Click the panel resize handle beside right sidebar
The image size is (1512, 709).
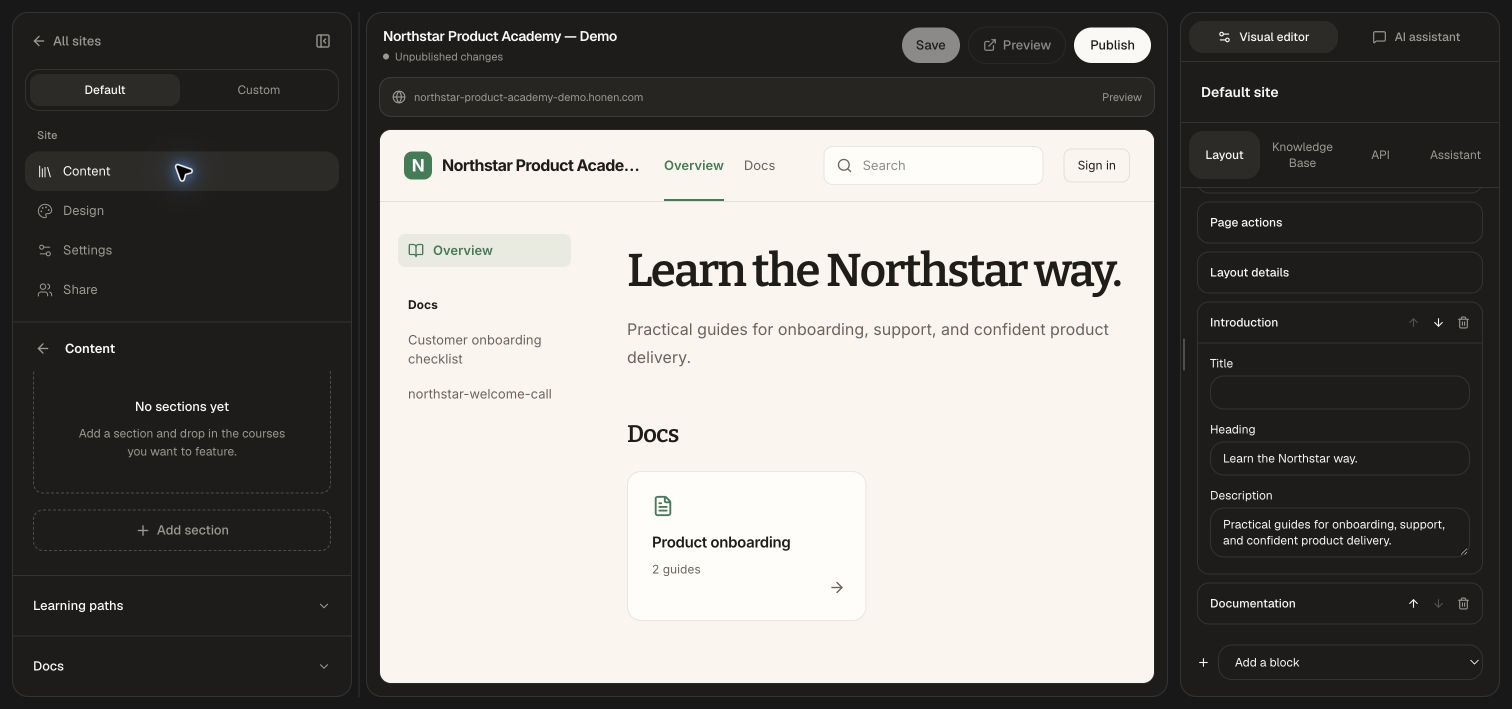(1184, 355)
